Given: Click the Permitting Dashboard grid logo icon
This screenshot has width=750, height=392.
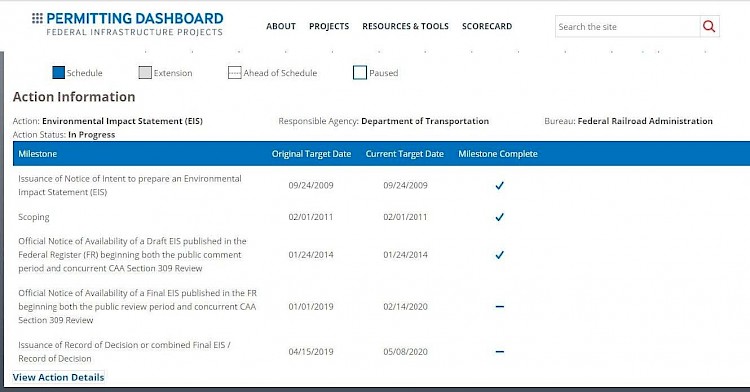Looking at the screenshot, I should pos(37,18).
